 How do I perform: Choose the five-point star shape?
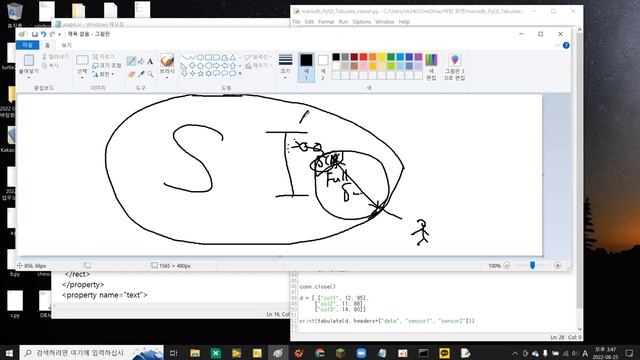pyautogui.click(x=200, y=73)
